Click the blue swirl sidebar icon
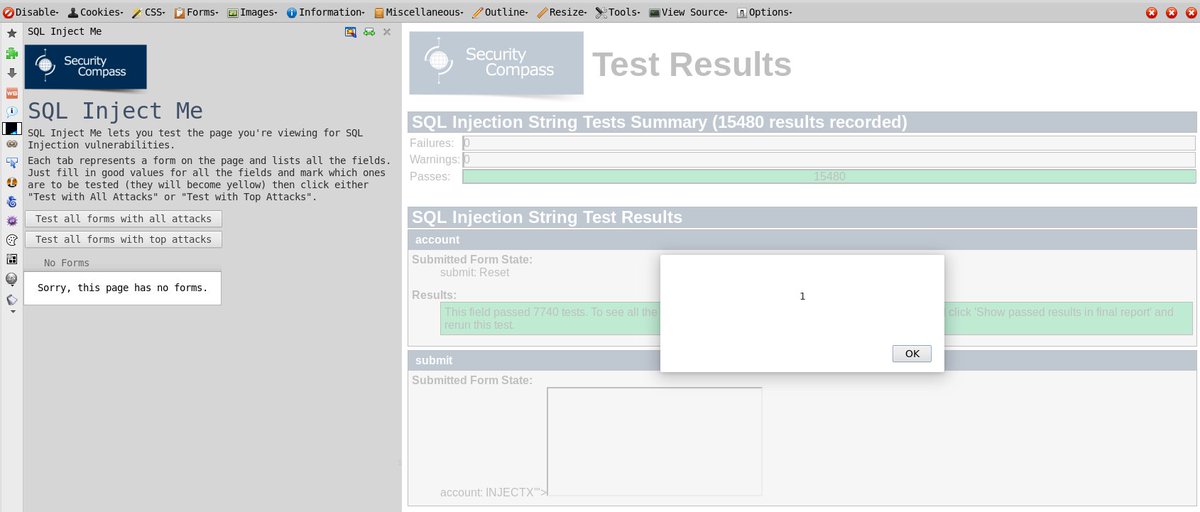1200x512 pixels. tap(12, 202)
